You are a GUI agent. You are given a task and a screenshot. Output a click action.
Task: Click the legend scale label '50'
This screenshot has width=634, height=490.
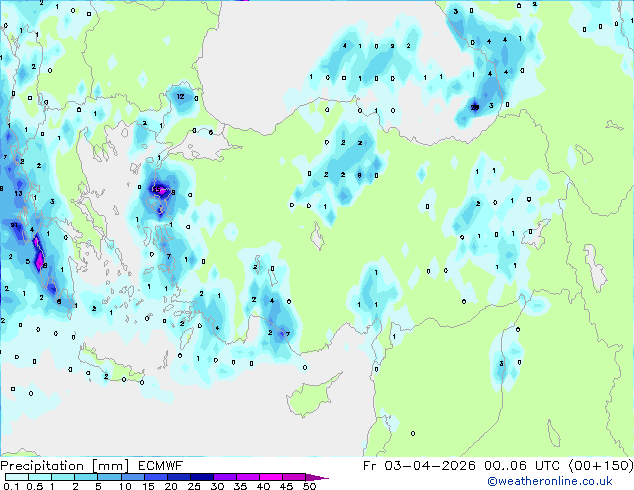(x=310, y=486)
